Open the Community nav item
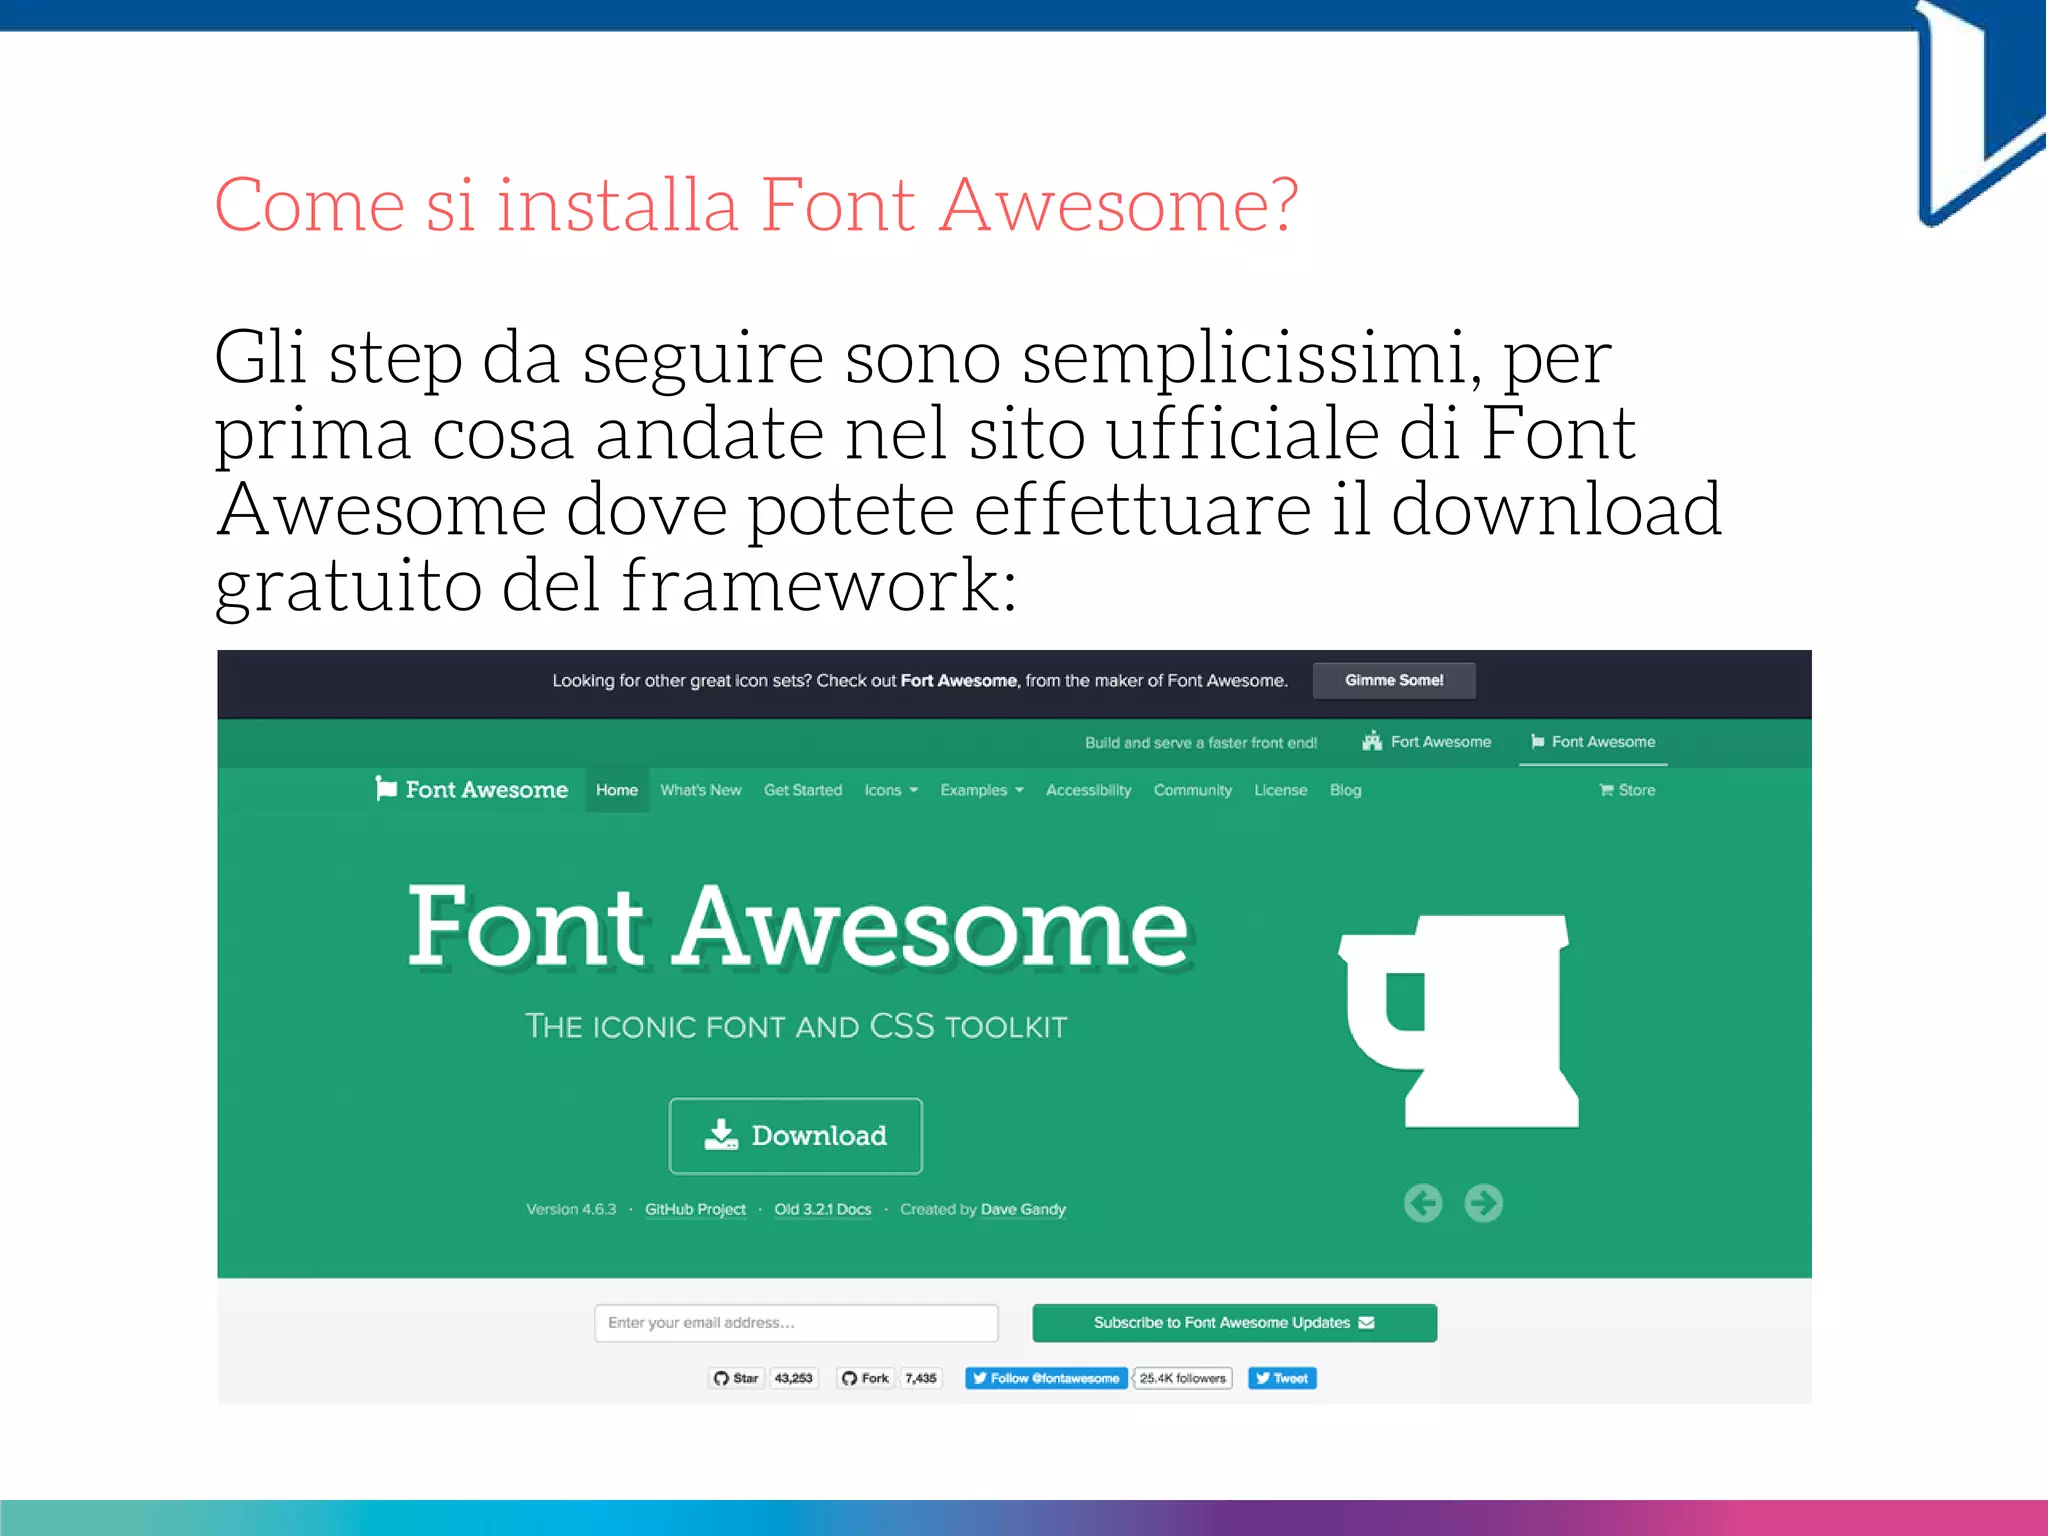Viewport: 2048px width, 1536px height. click(1193, 790)
